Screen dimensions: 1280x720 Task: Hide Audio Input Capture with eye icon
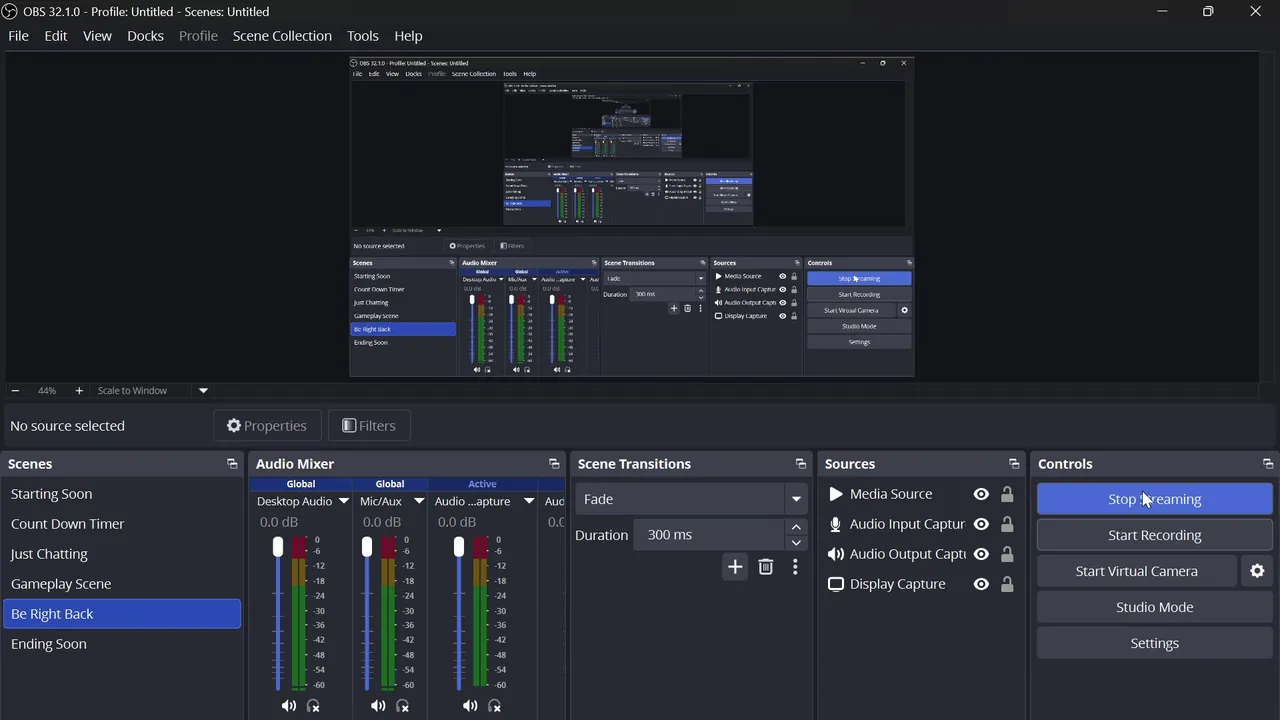[981, 524]
